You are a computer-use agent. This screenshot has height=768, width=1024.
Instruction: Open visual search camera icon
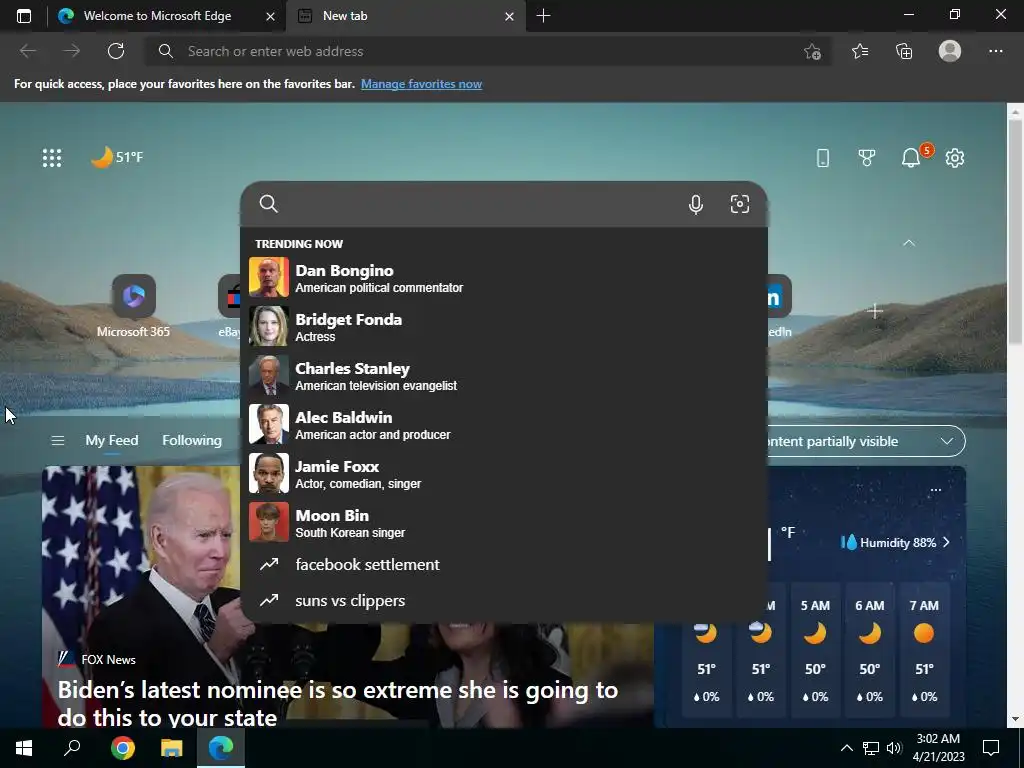(740, 204)
